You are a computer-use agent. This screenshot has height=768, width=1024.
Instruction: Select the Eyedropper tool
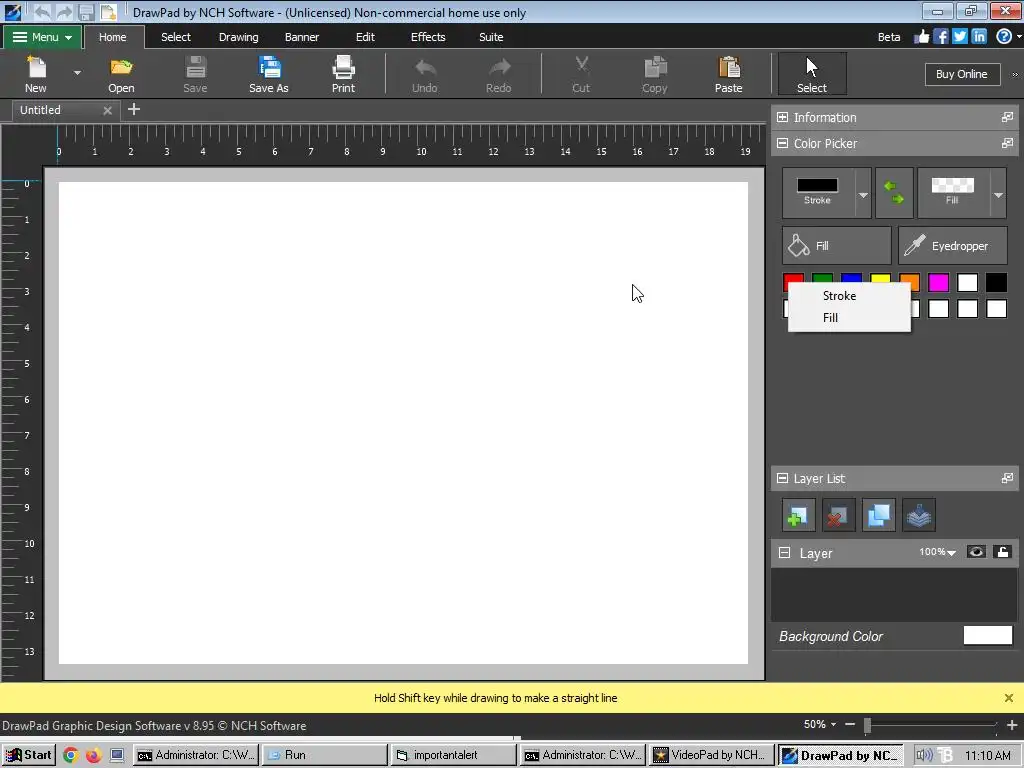[x=953, y=246]
